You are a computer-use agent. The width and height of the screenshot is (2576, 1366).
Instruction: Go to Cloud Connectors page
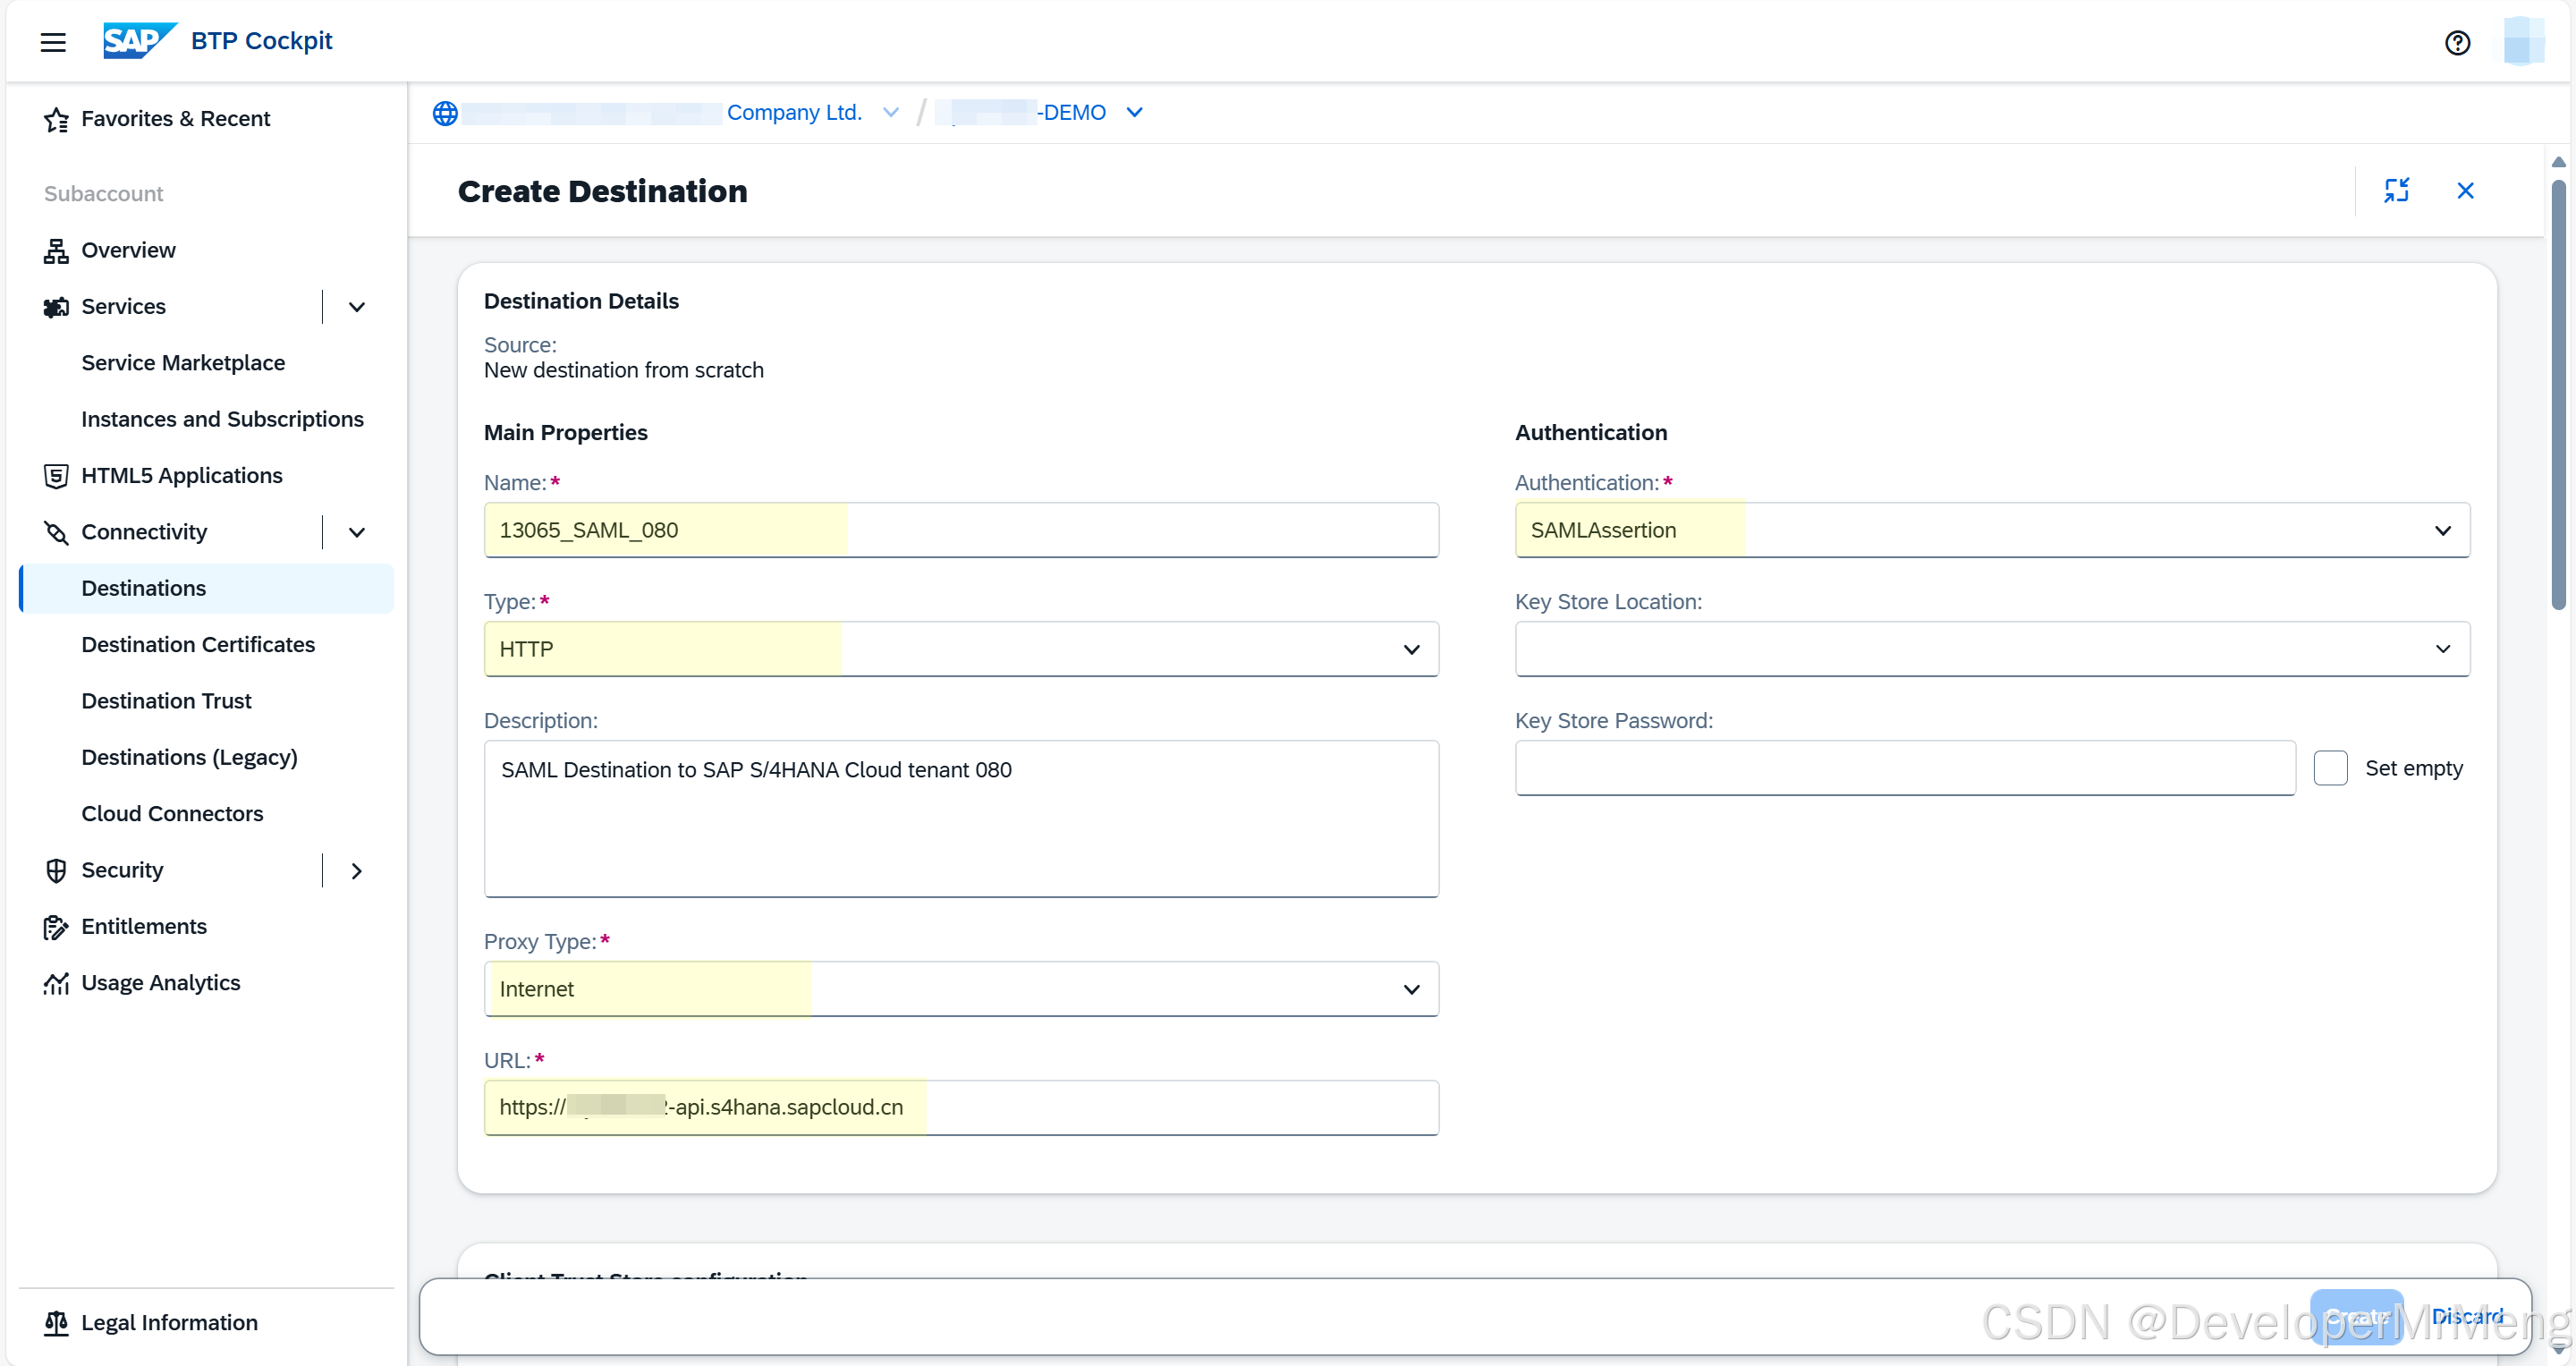click(x=172, y=814)
